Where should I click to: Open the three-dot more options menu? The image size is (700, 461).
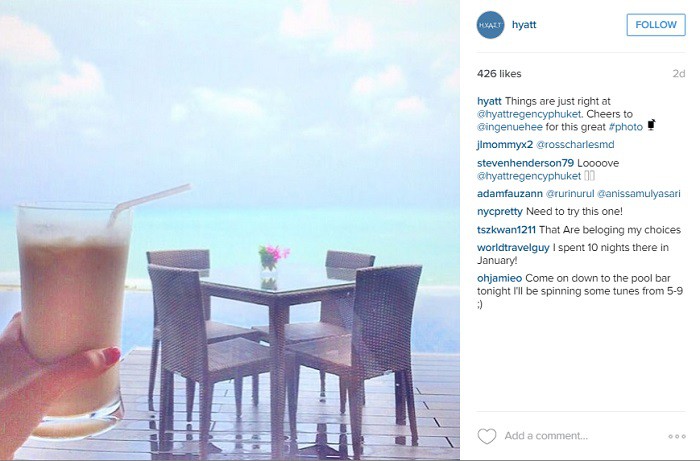click(677, 436)
